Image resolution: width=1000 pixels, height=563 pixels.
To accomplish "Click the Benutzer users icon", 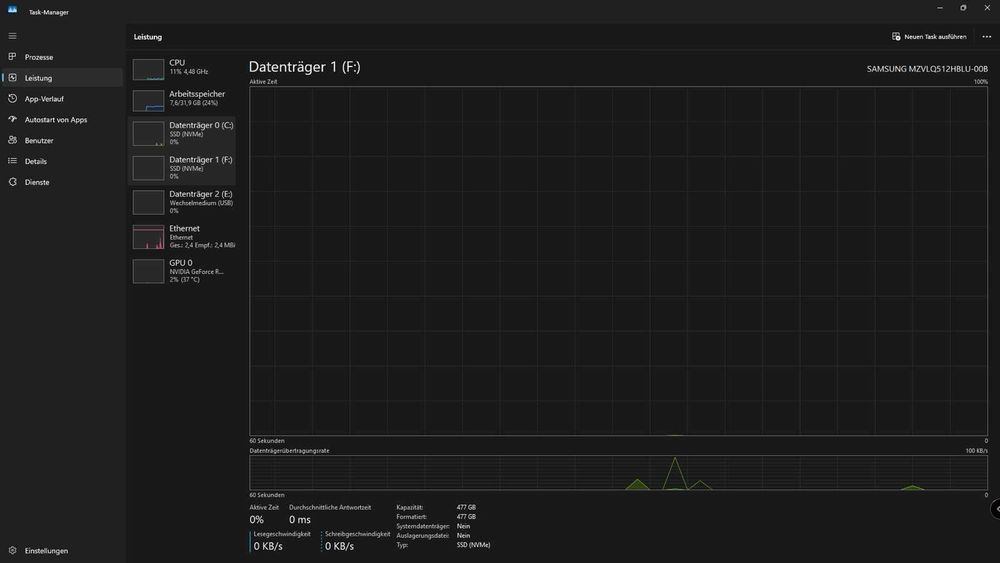I will point(12,140).
